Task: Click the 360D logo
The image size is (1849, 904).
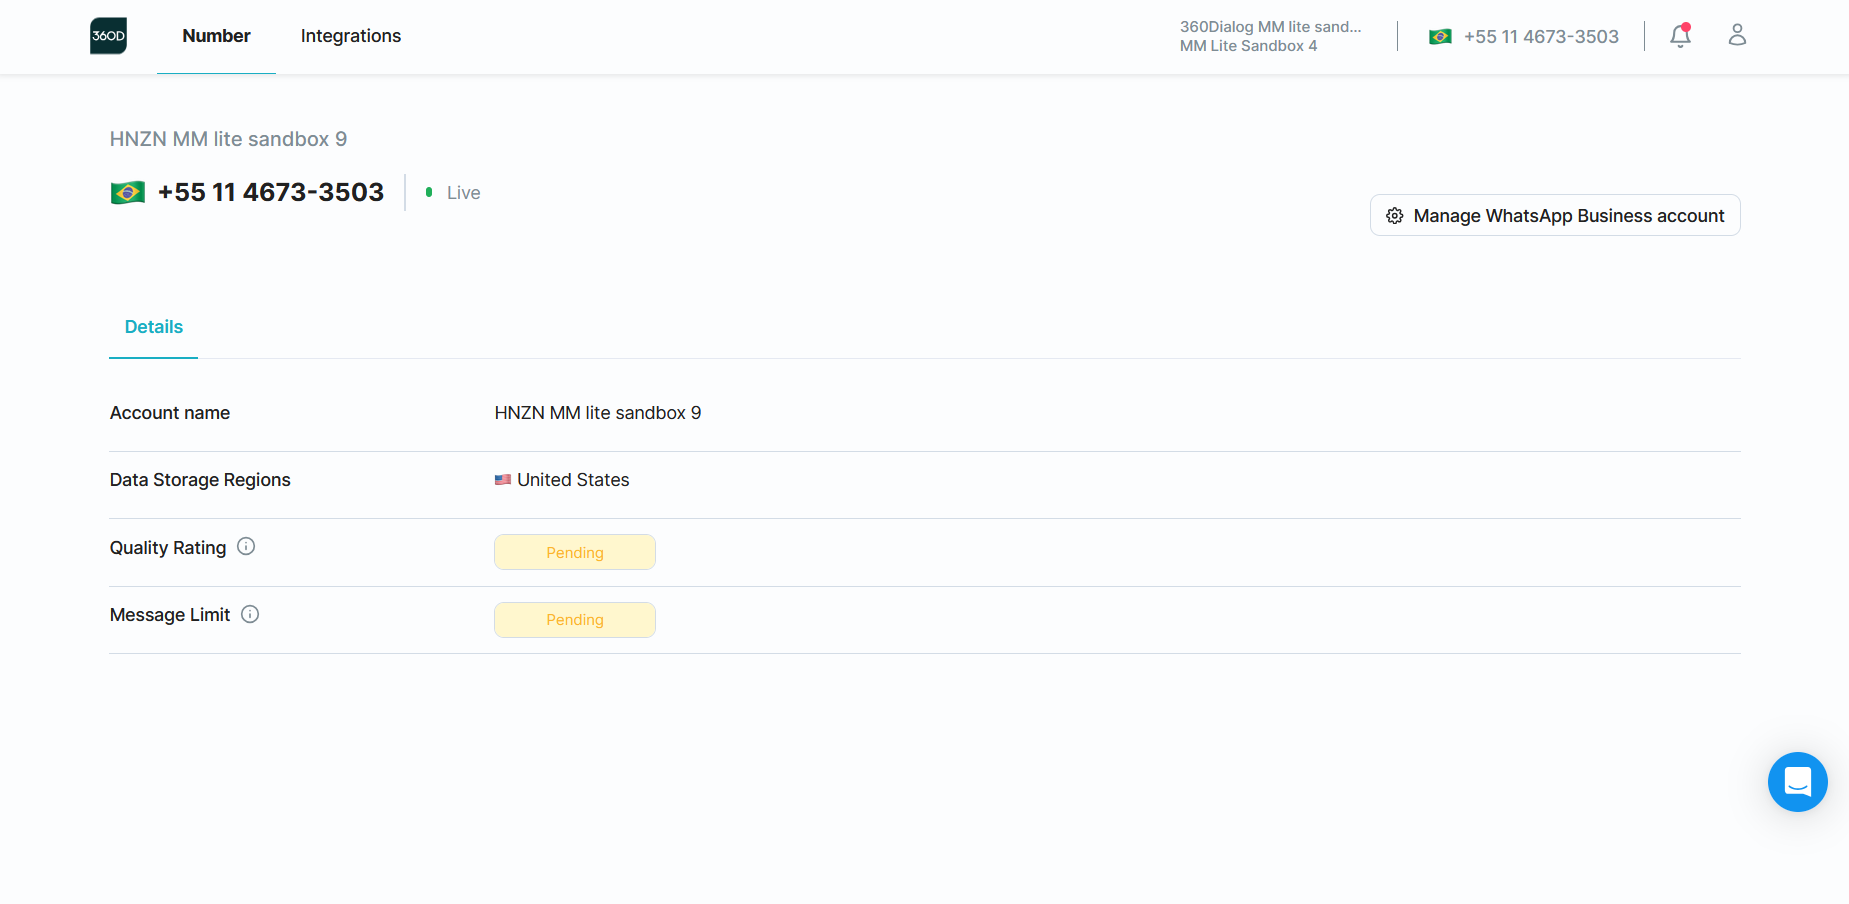Action: pos(108,36)
